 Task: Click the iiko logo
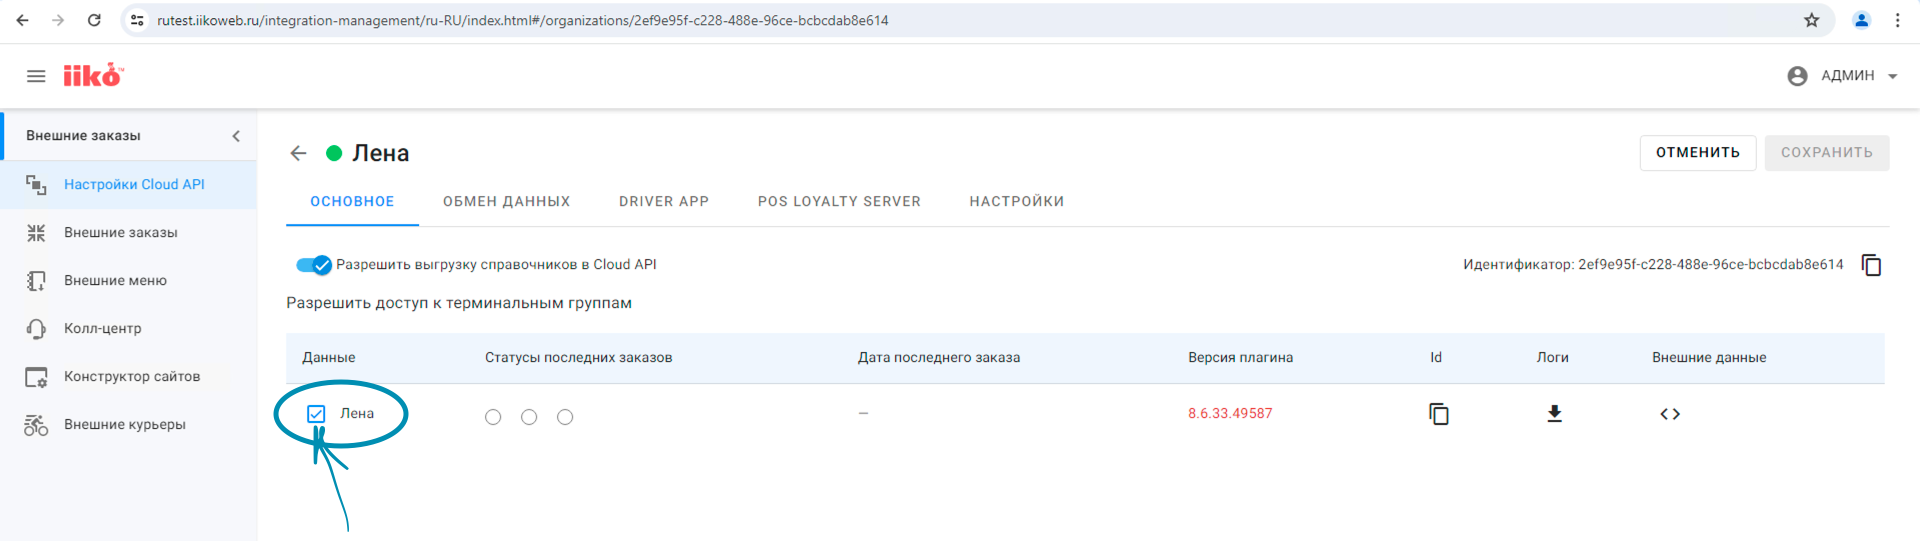[x=93, y=76]
